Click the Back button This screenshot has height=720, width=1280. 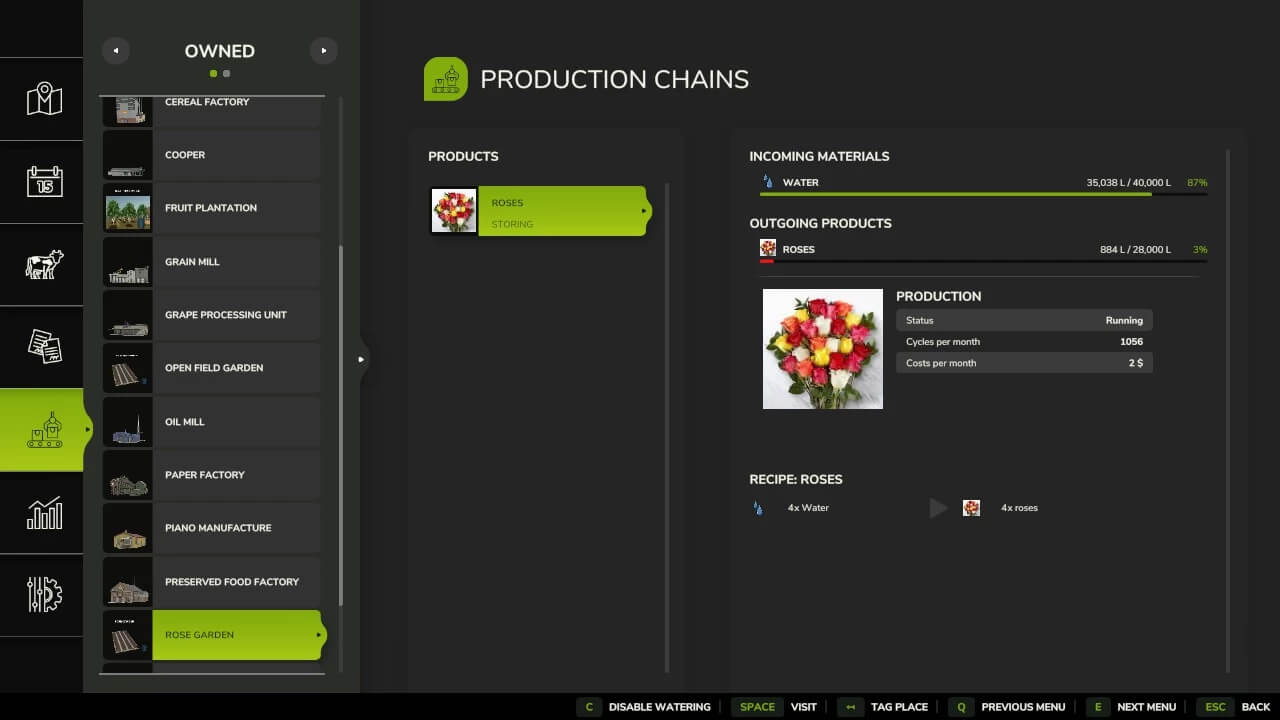(x=1234, y=707)
